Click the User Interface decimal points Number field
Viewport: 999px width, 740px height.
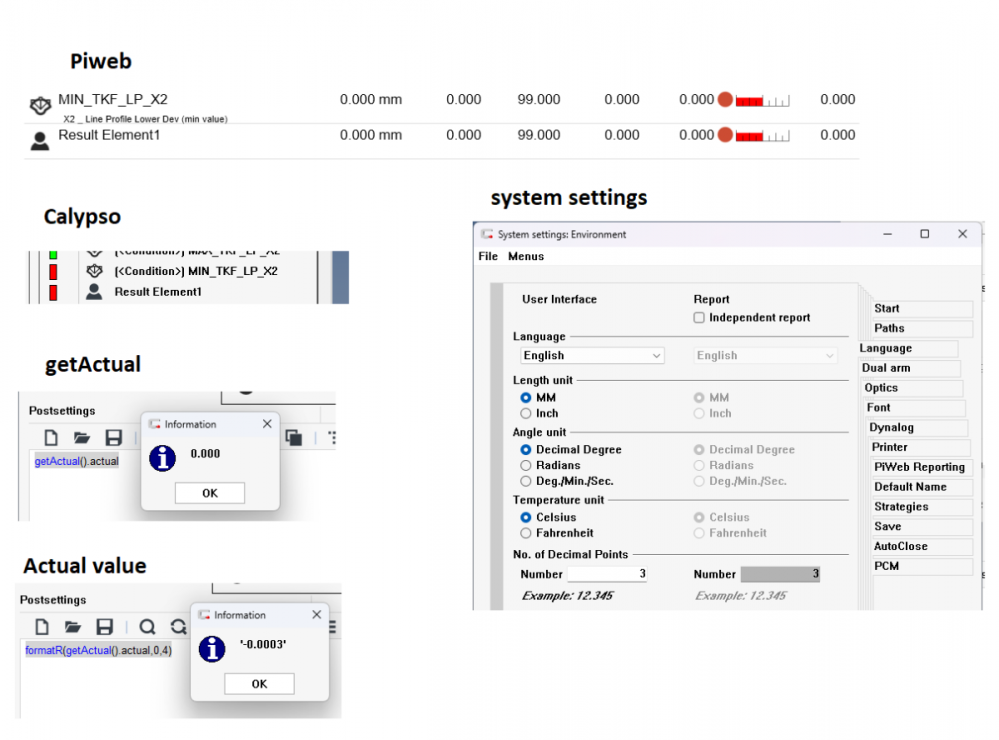[x=607, y=574]
